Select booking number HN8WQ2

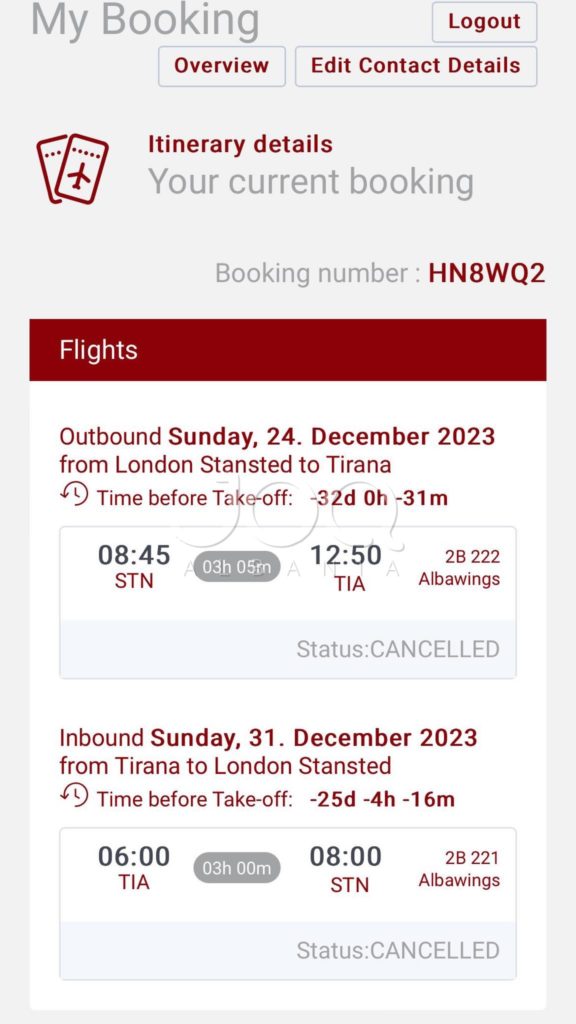coord(487,274)
